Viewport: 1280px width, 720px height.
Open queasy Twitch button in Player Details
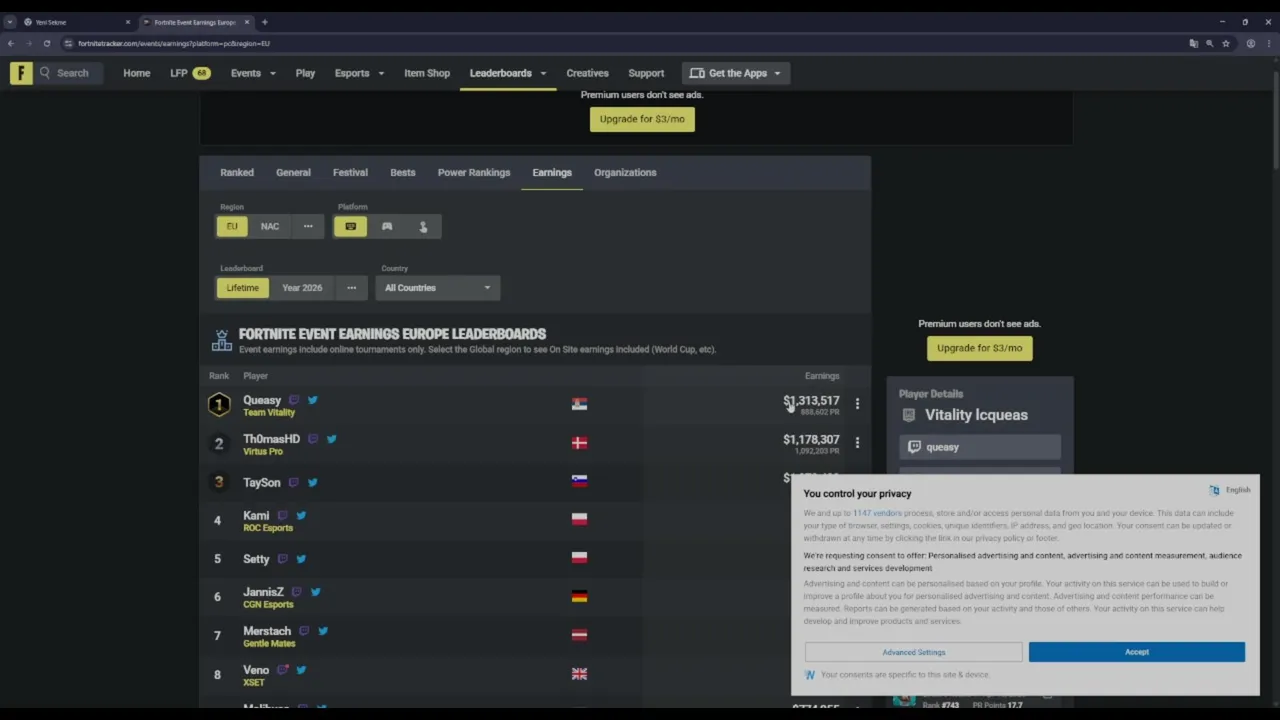(979, 447)
